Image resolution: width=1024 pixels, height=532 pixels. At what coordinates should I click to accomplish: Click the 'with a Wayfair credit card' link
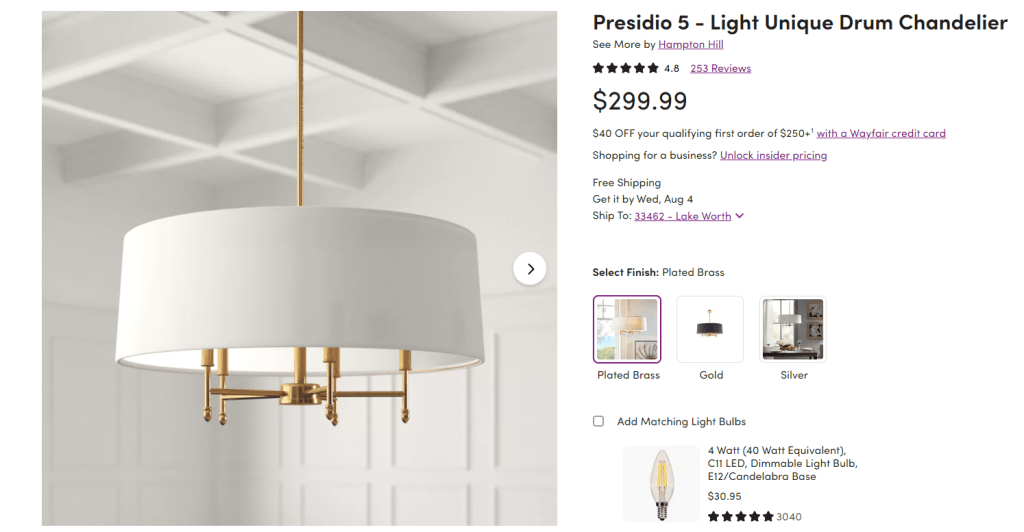881,133
